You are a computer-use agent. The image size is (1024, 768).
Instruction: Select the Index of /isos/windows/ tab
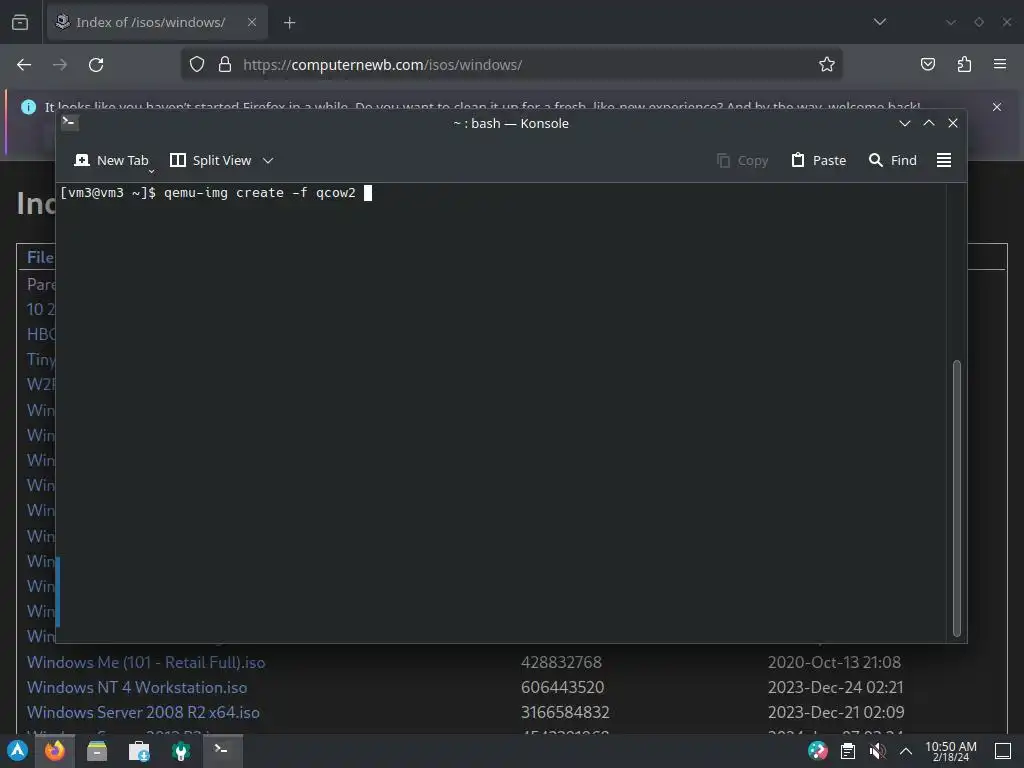(x=157, y=22)
